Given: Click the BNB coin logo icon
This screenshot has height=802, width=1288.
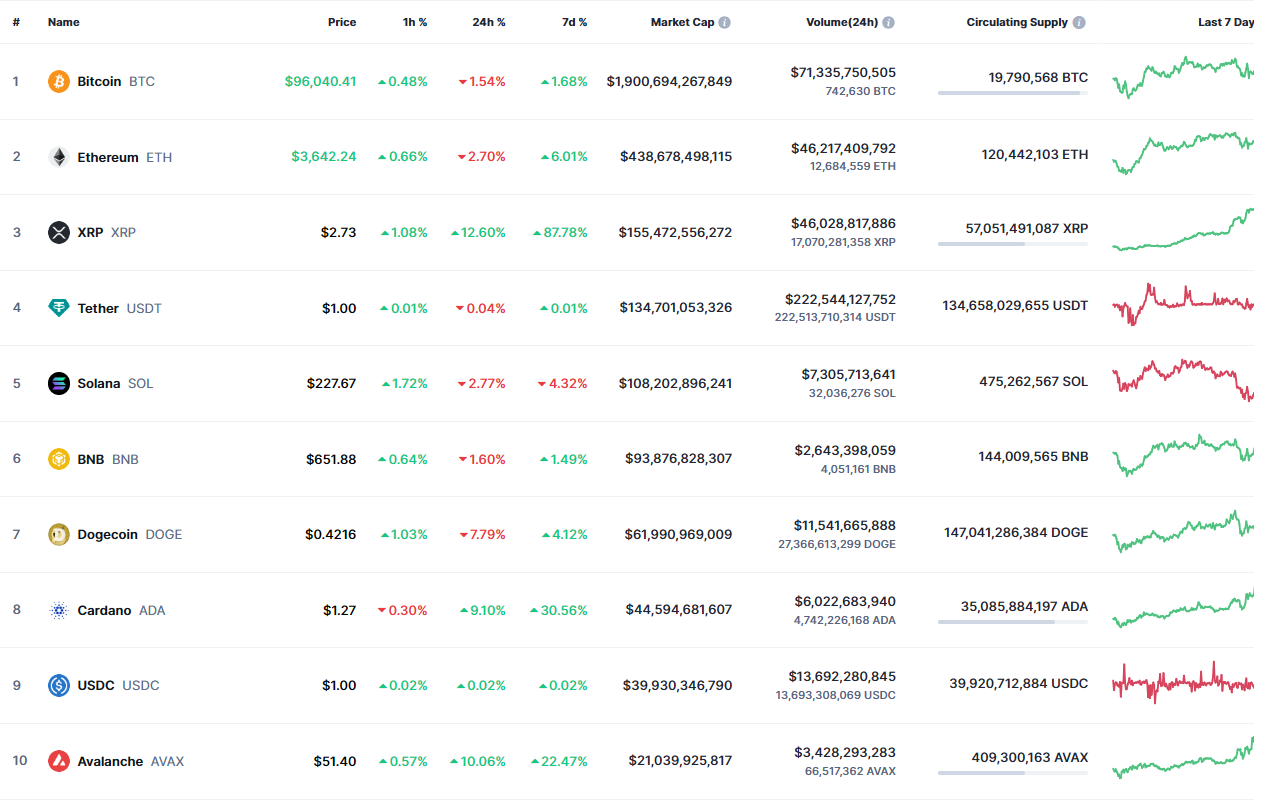Looking at the screenshot, I should (x=59, y=459).
